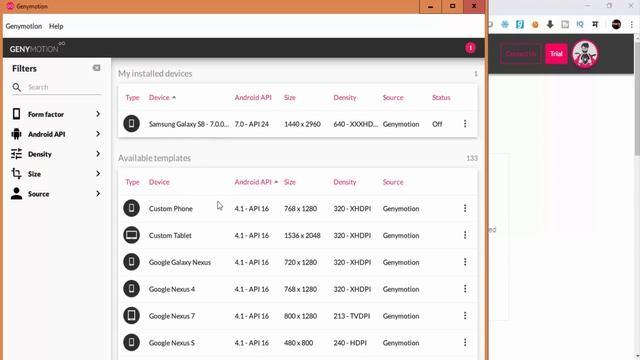The width and height of the screenshot is (640, 360).
Task: Click the Google Nexus 7 device icon
Action: (131, 316)
